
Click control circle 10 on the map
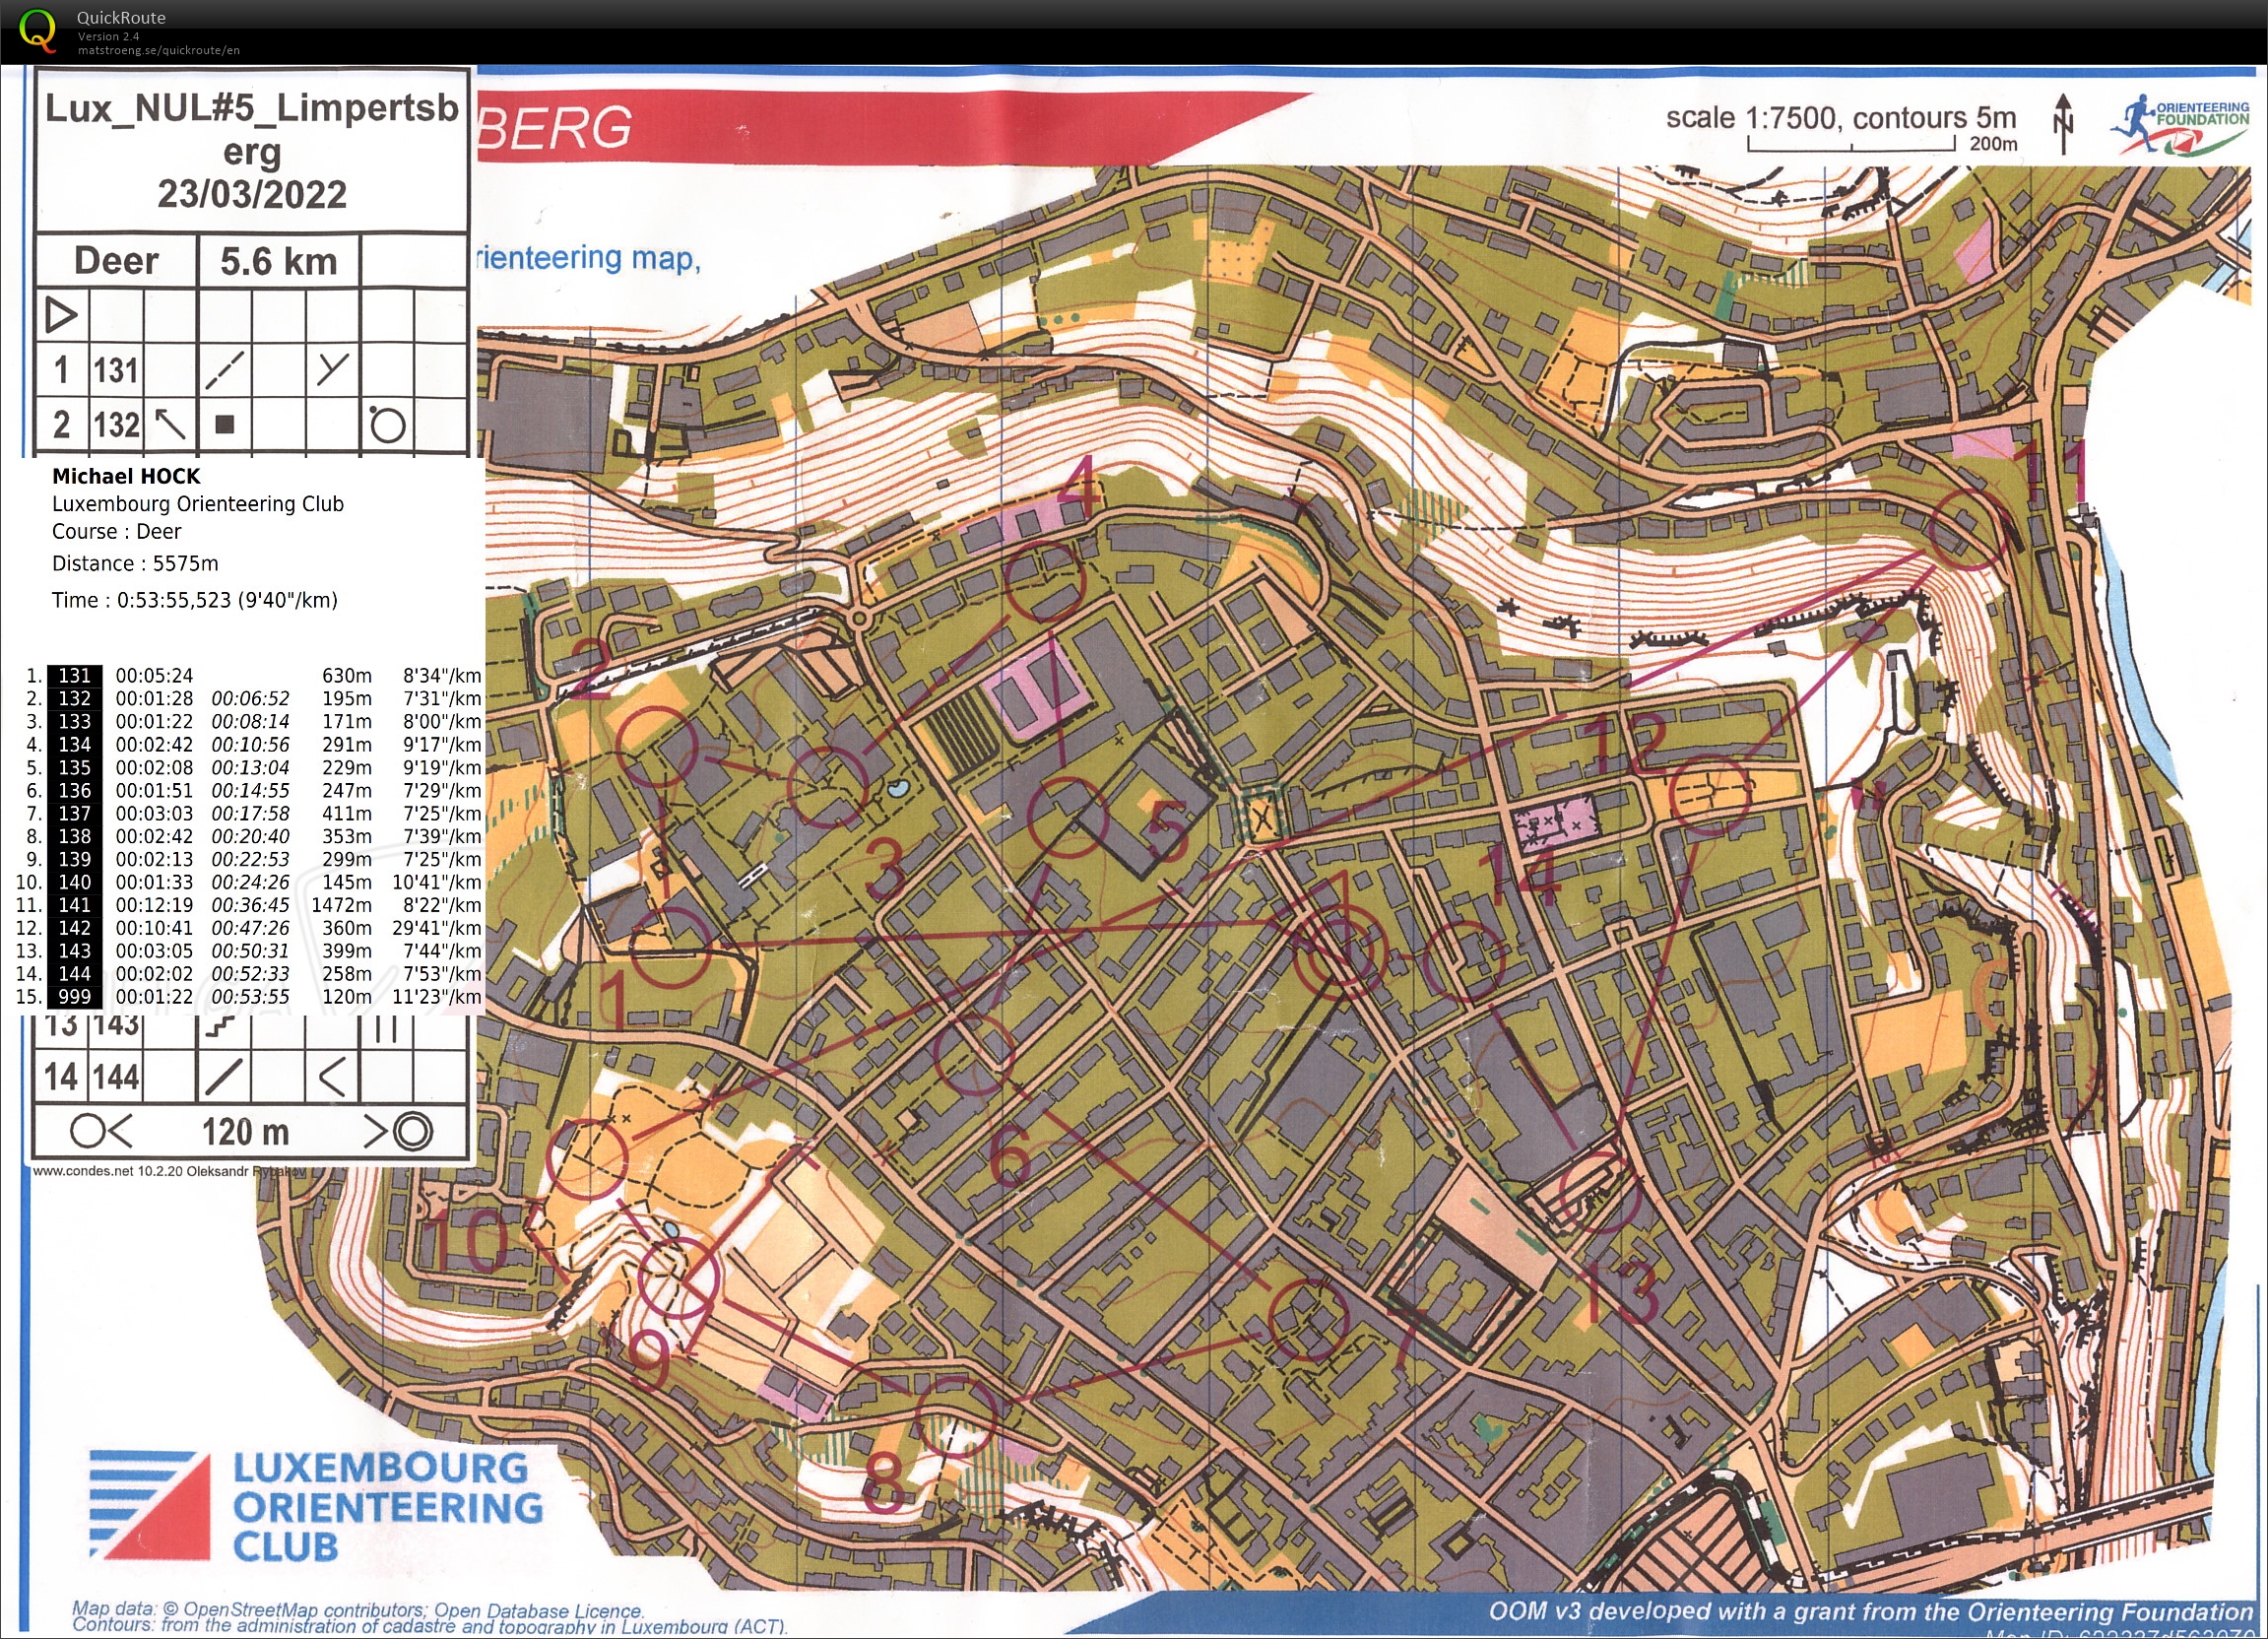[587, 1160]
